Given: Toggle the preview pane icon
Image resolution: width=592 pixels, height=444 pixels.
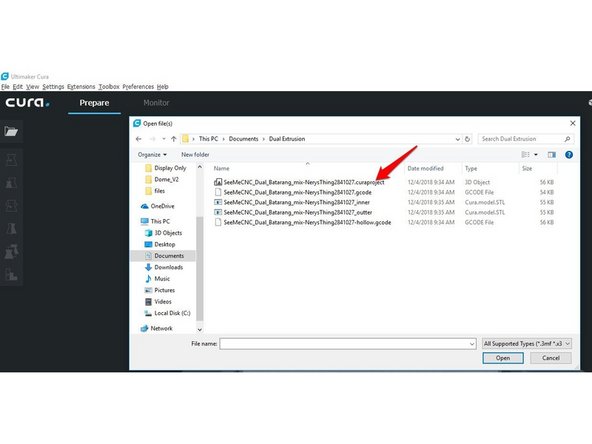Looking at the screenshot, I should [x=552, y=154].
